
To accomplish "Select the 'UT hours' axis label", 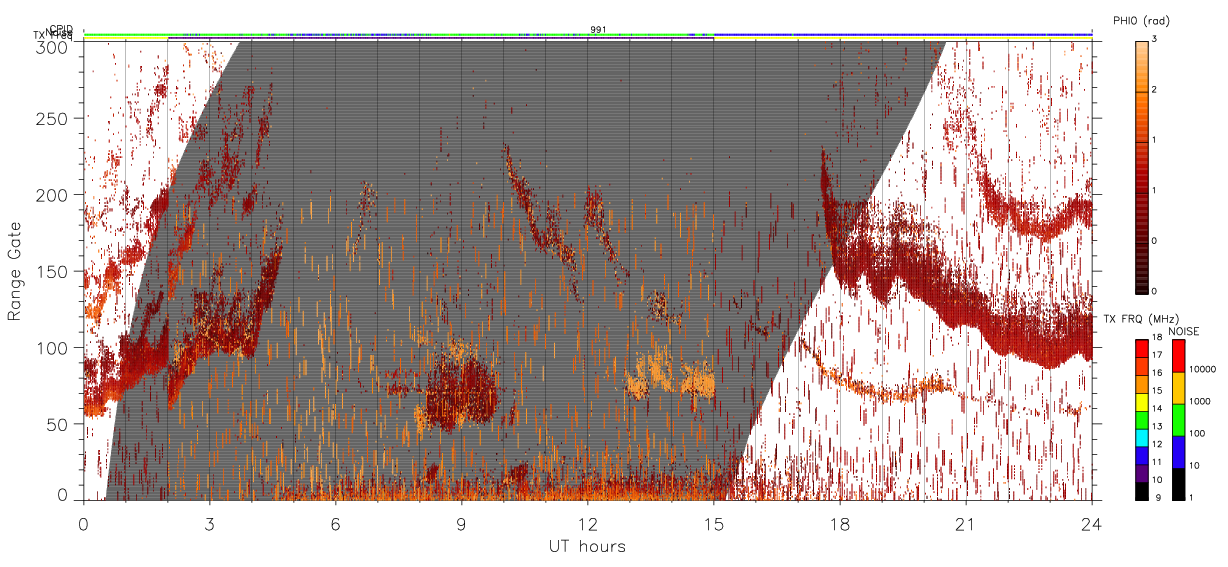I will point(587,546).
